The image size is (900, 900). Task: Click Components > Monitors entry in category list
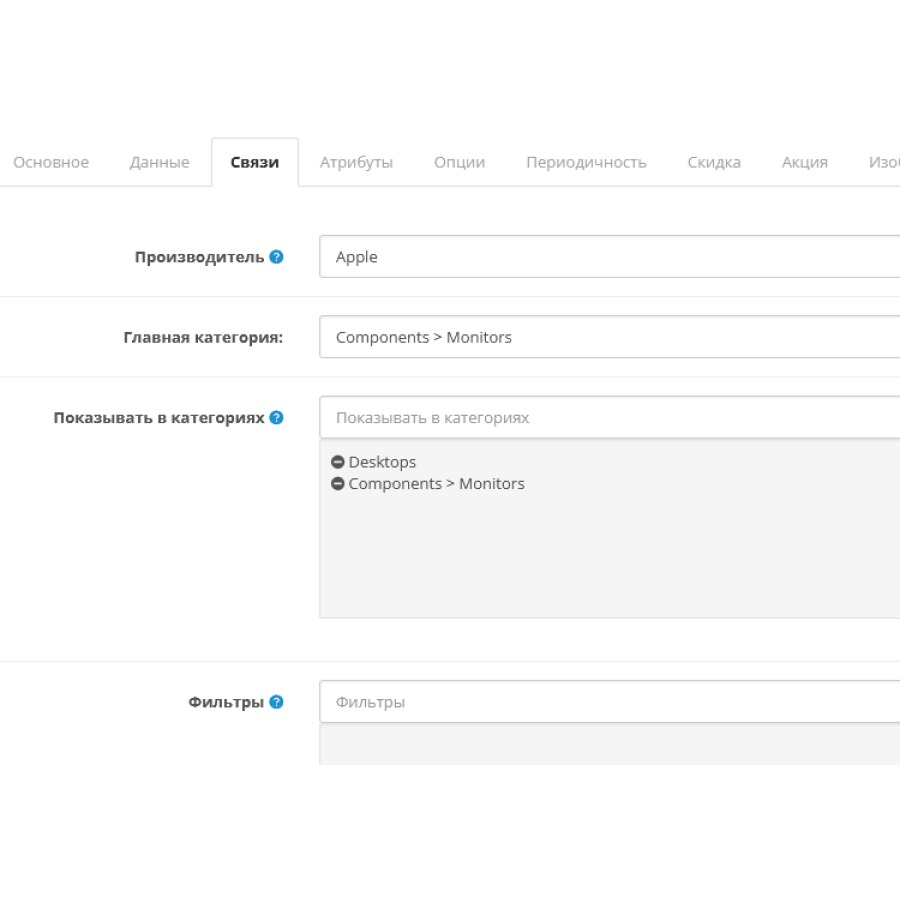[436, 484]
